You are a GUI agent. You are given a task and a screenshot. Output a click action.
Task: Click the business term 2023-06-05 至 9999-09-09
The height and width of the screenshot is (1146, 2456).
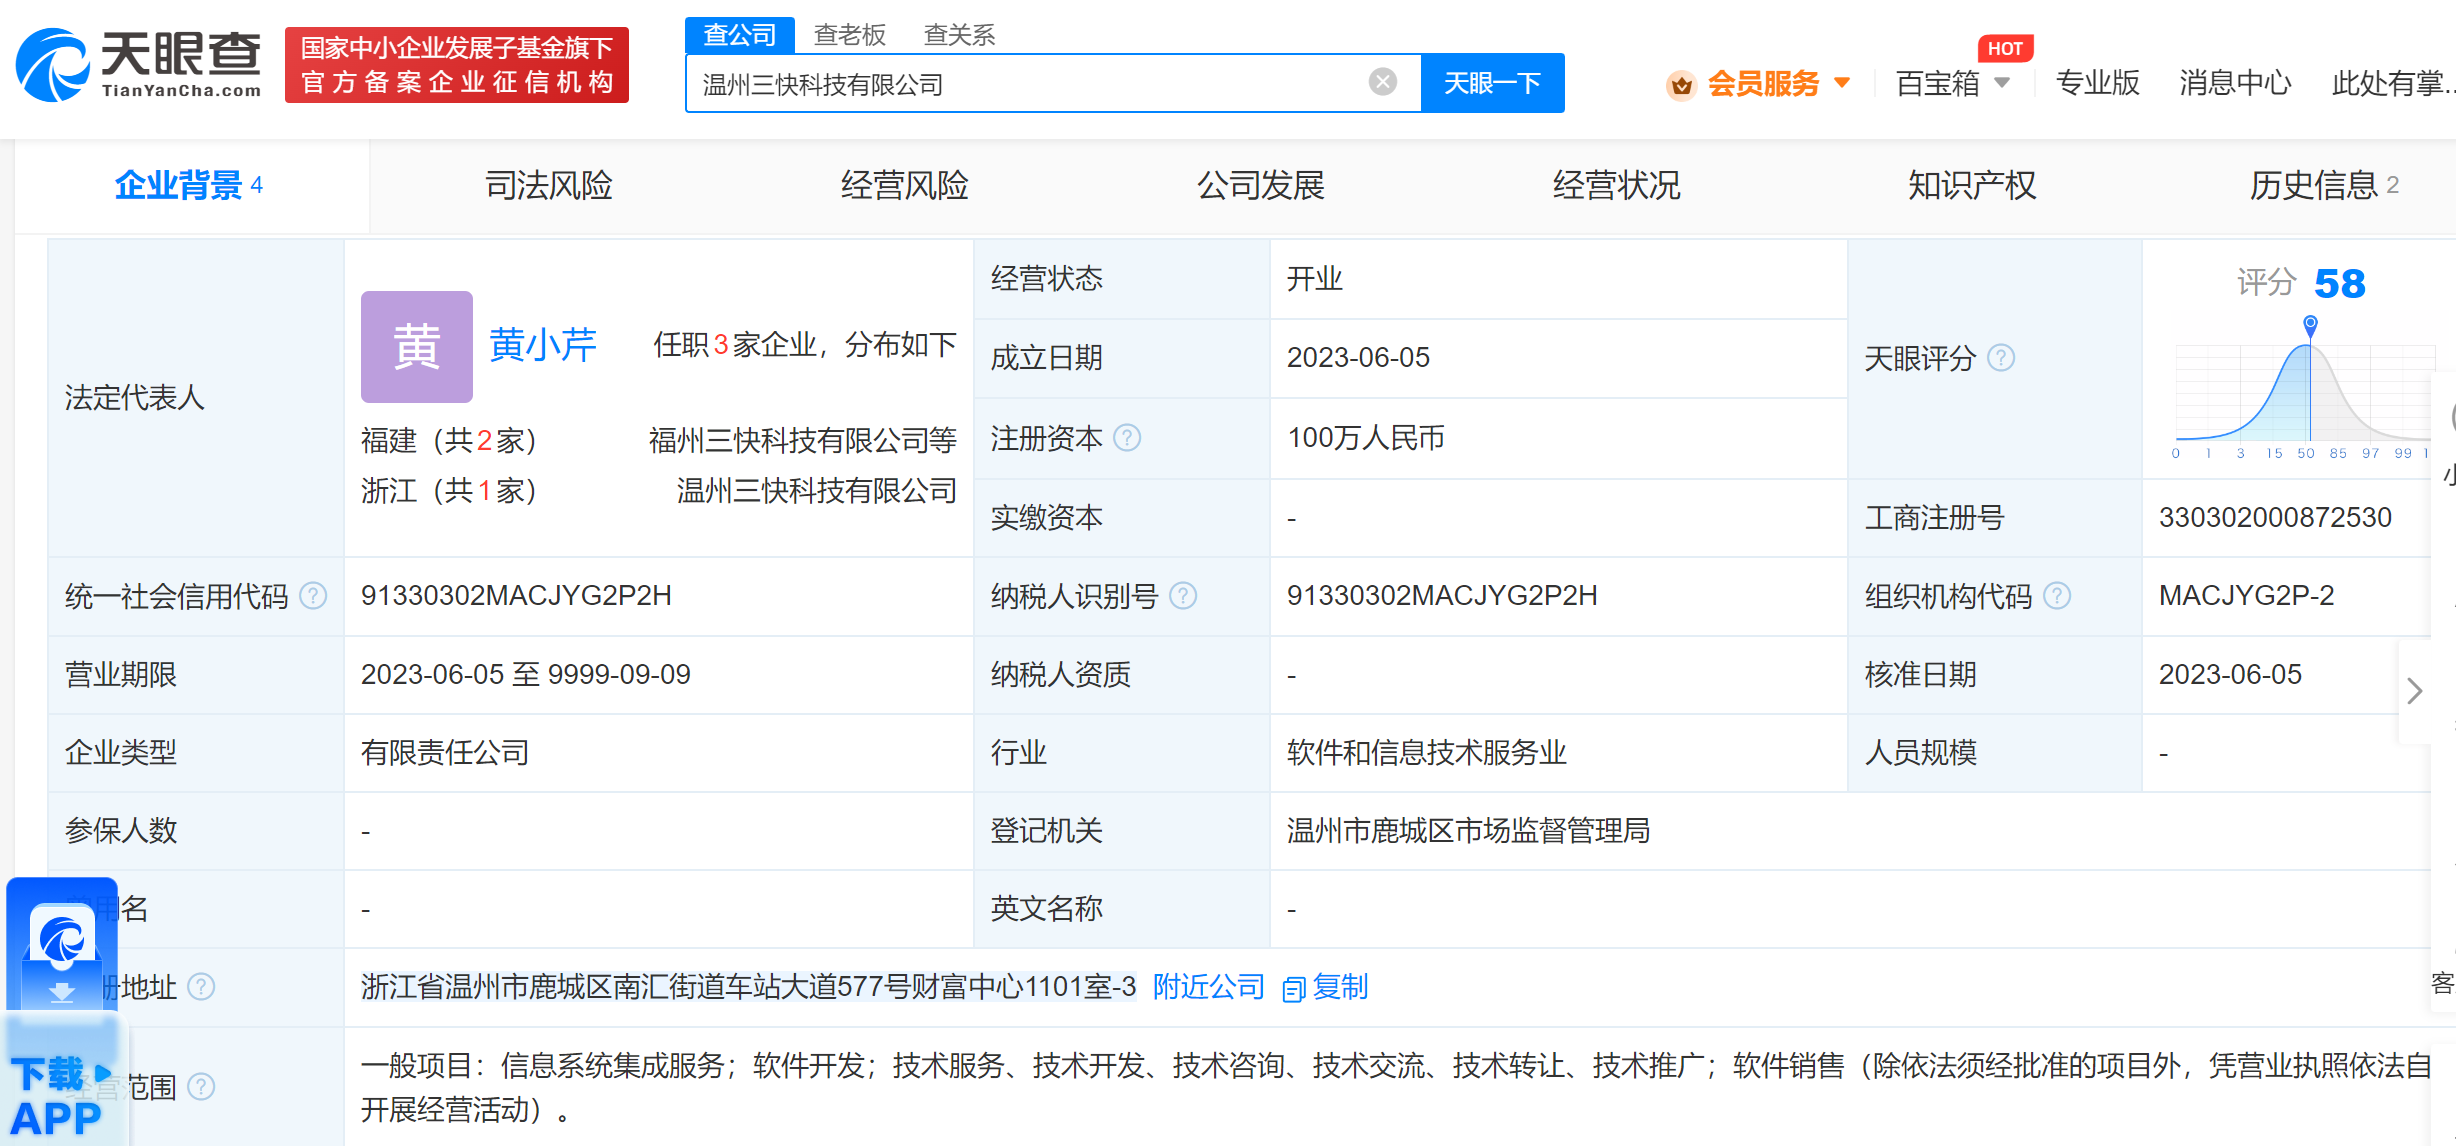click(526, 674)
